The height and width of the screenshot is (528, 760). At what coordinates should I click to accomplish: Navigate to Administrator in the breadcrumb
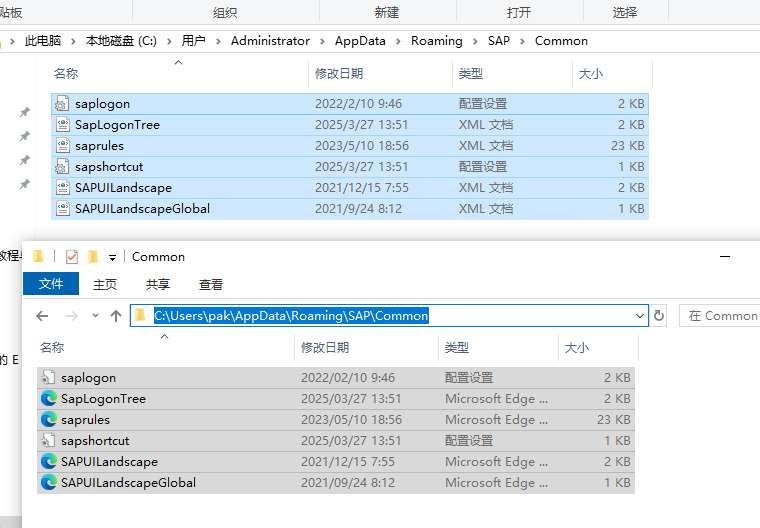tap(270, 41)
